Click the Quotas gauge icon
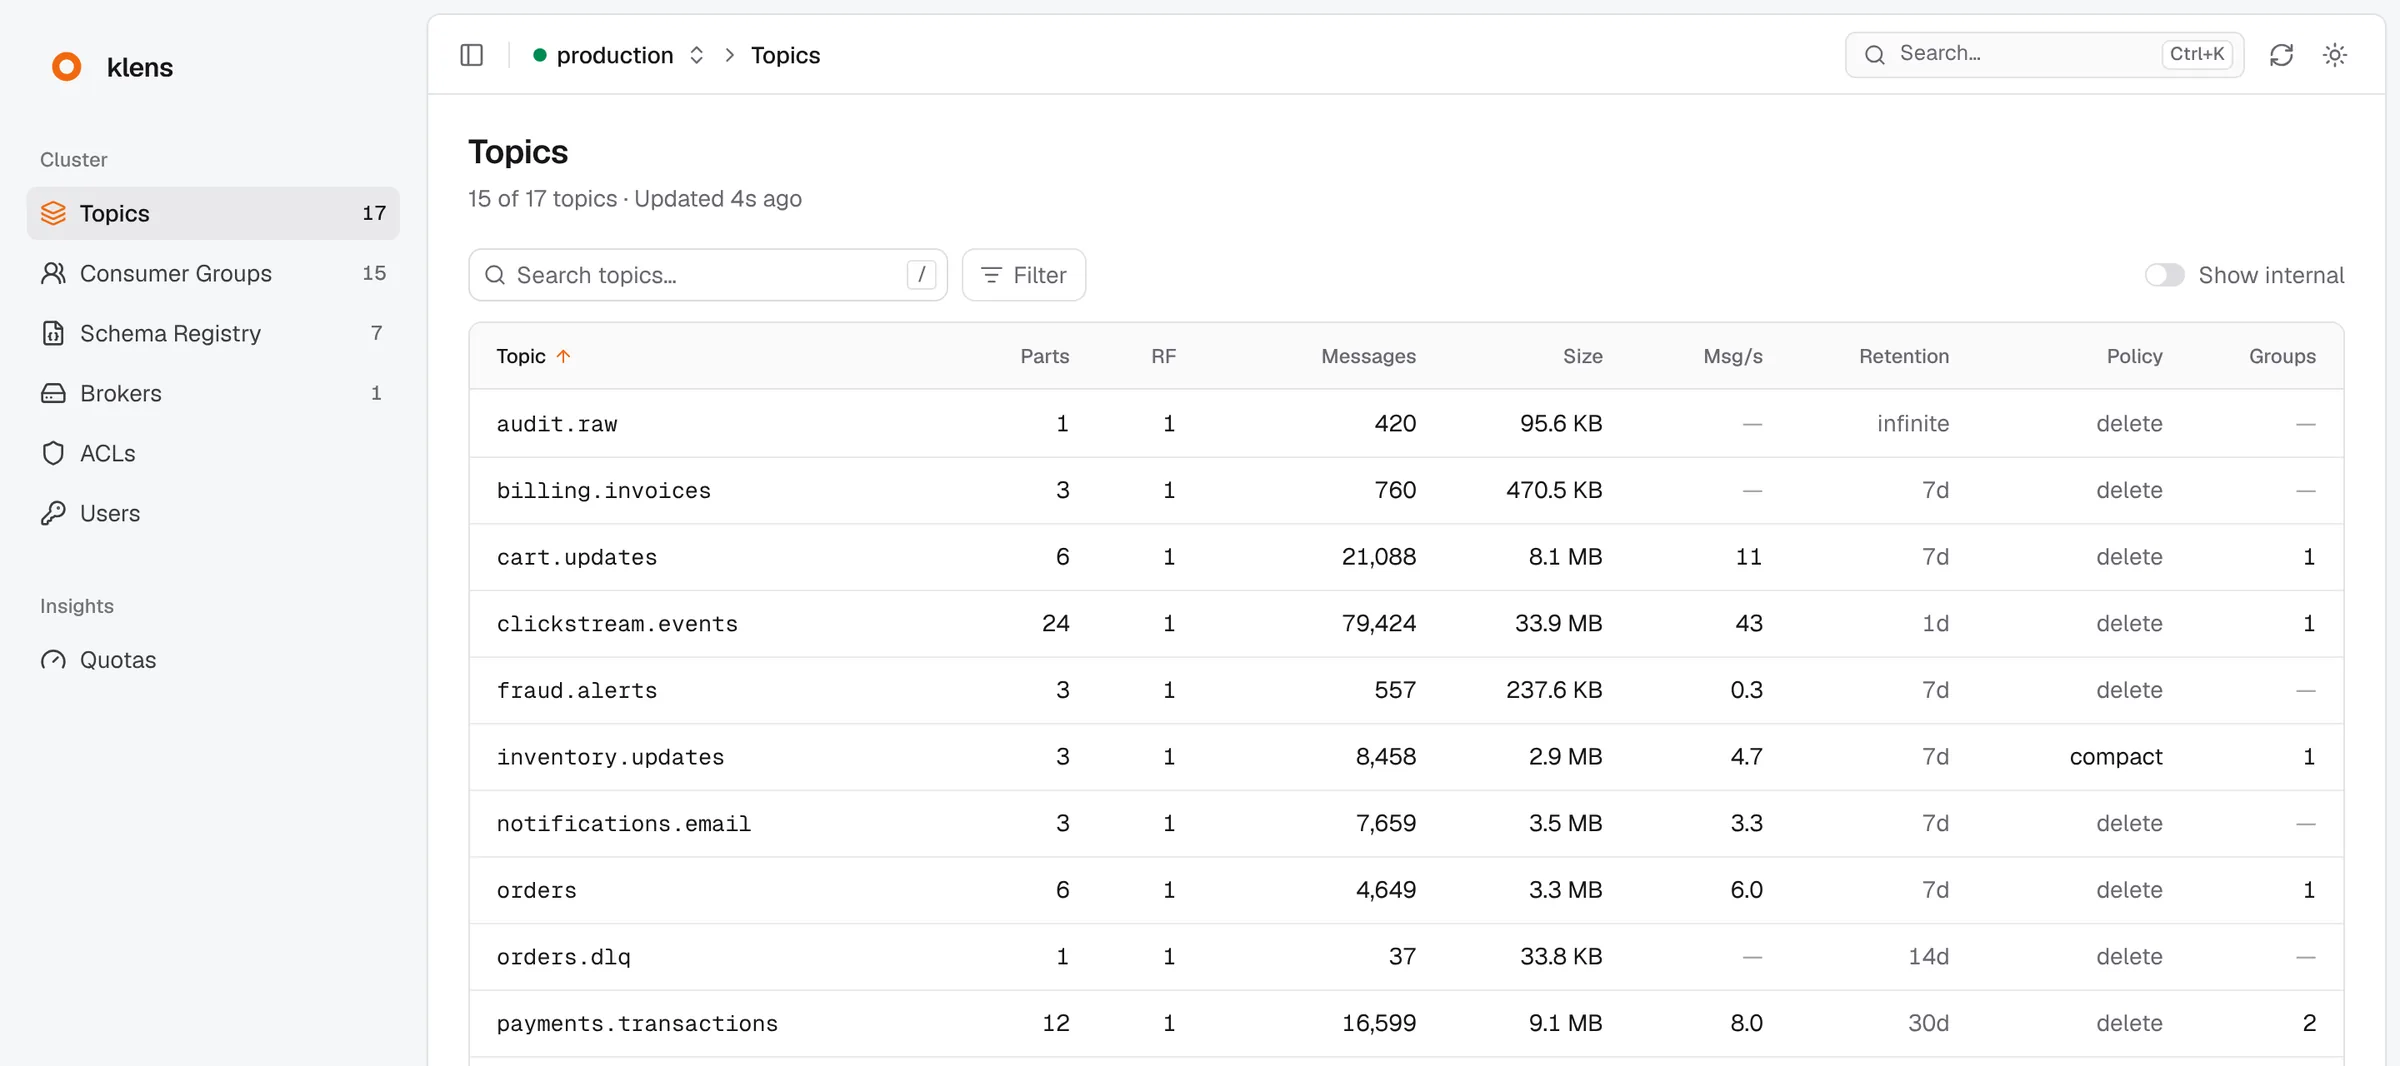 [53, 660]
